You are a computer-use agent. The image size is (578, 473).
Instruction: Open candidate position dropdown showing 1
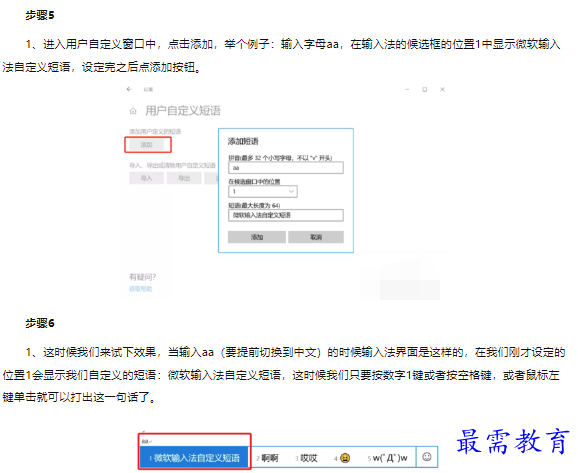[x=263, y=191]
